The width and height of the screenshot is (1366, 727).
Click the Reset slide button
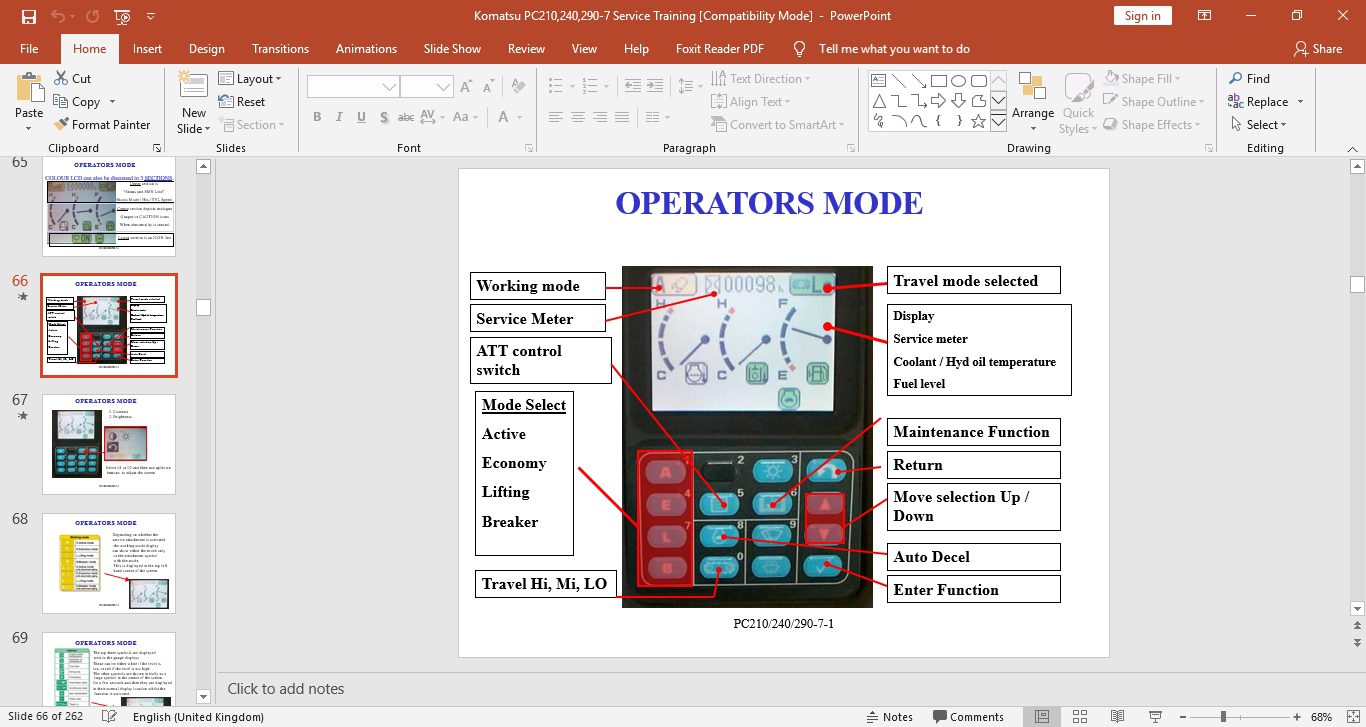[241, 101]
